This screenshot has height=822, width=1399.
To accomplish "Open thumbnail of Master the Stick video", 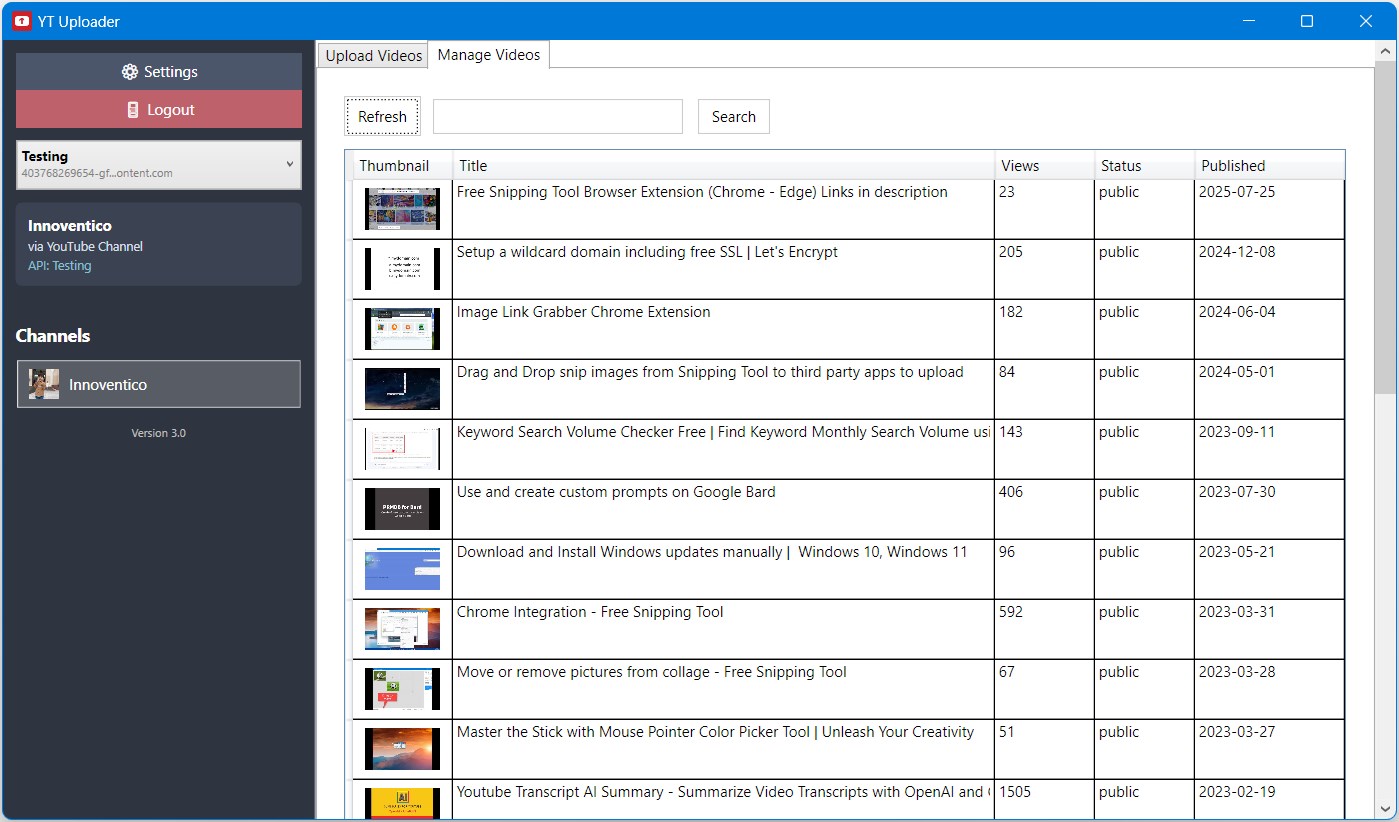I will point(402,749).
